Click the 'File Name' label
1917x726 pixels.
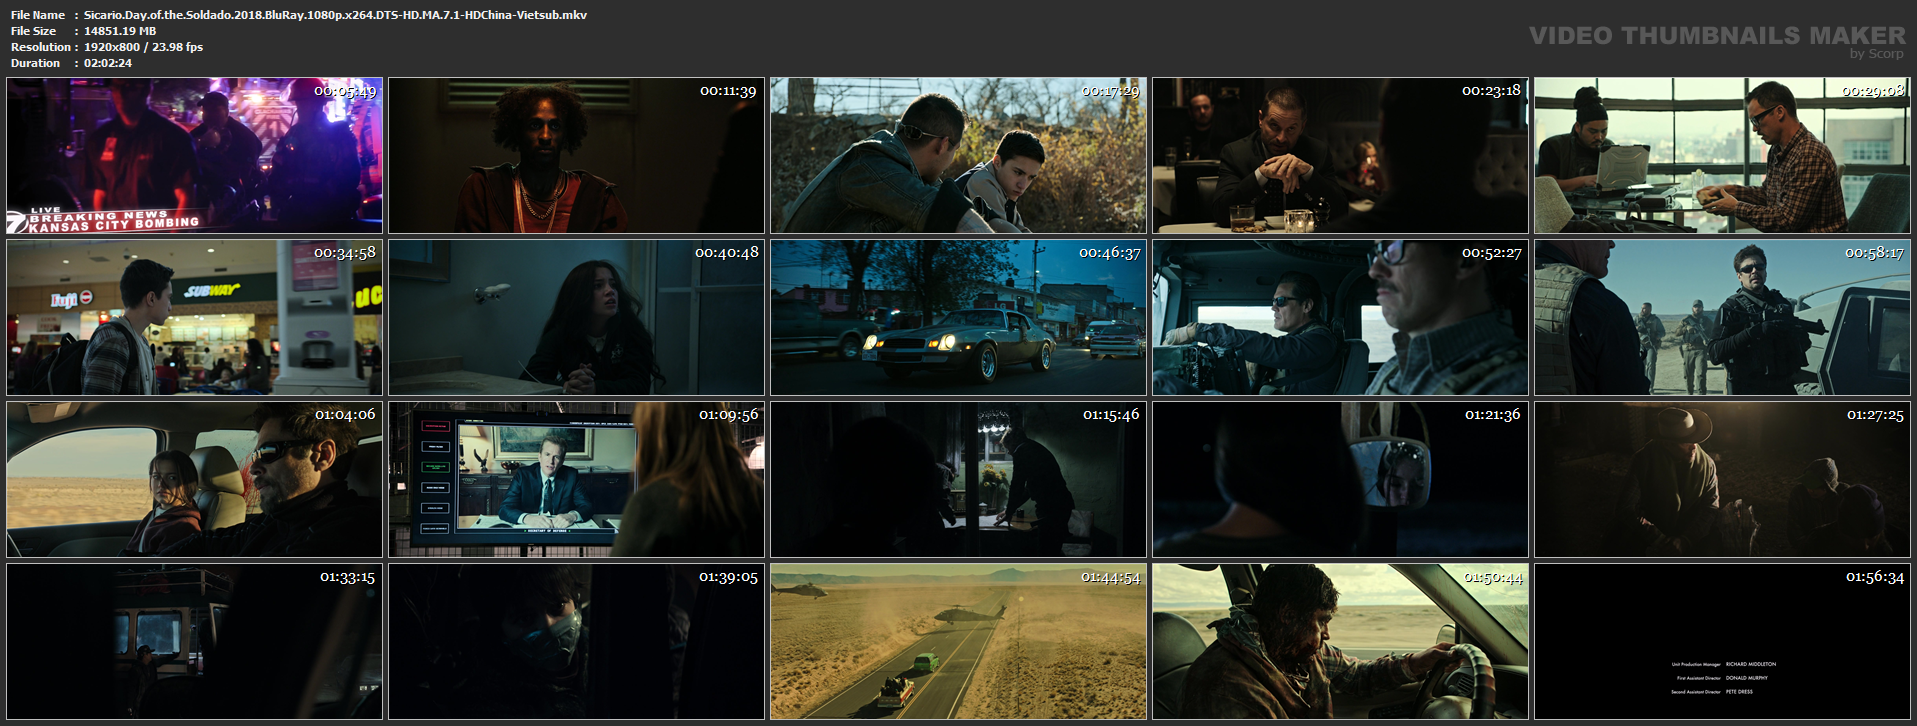(38, 15)
